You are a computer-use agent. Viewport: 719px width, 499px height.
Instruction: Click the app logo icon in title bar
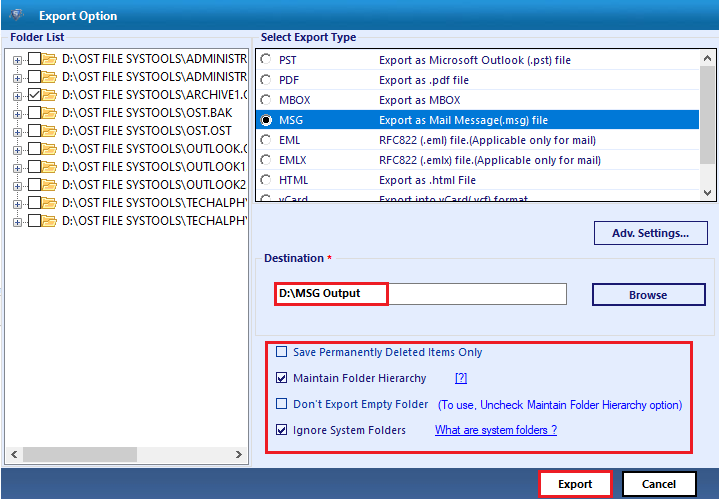pyautogui.click(x=17, y=15)
